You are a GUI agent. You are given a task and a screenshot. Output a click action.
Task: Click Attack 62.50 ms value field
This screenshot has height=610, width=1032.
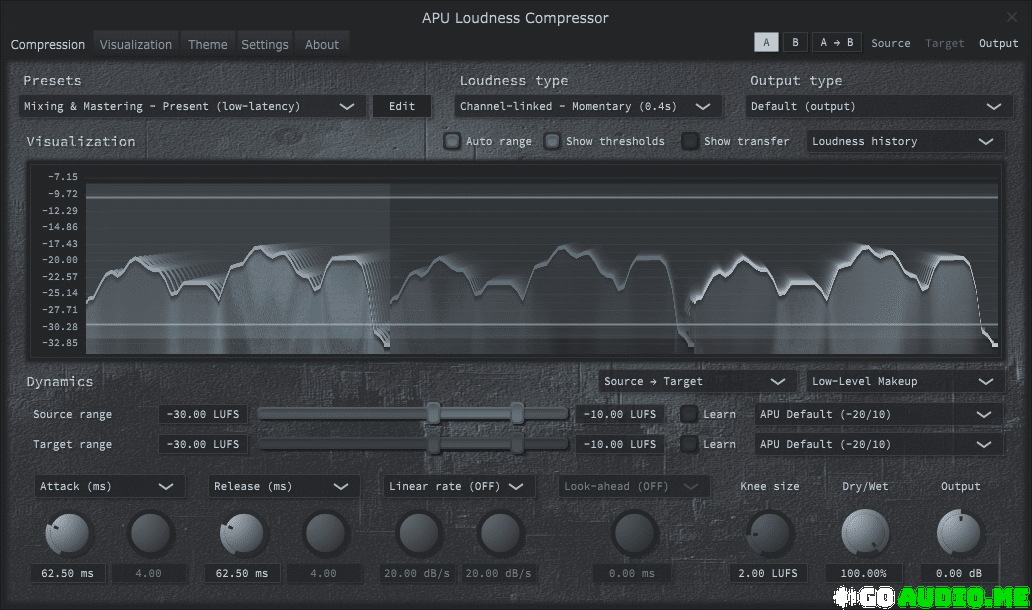tap(67, 573)
